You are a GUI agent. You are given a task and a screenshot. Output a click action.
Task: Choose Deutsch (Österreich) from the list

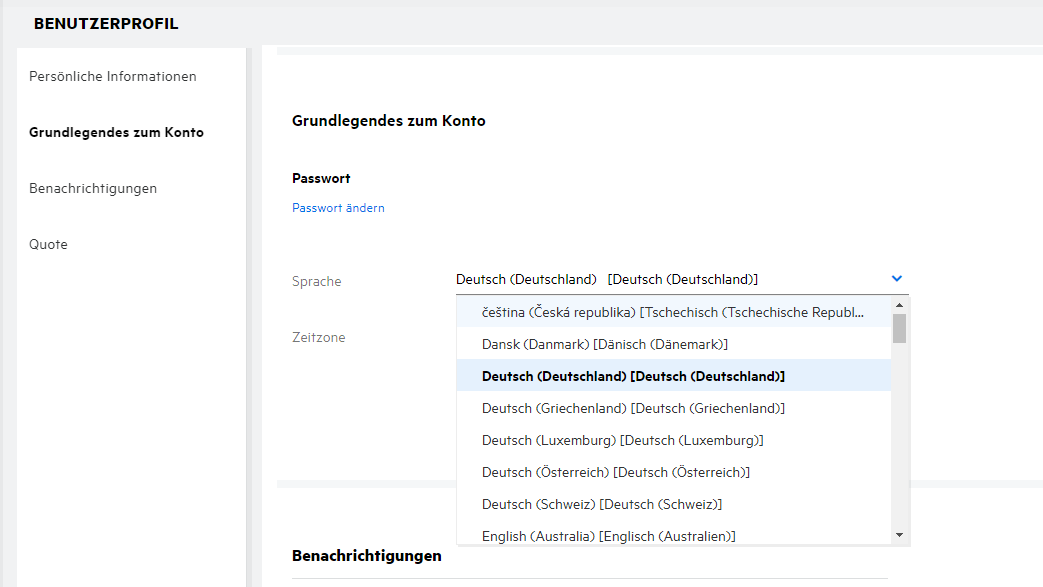pos(615,472)
